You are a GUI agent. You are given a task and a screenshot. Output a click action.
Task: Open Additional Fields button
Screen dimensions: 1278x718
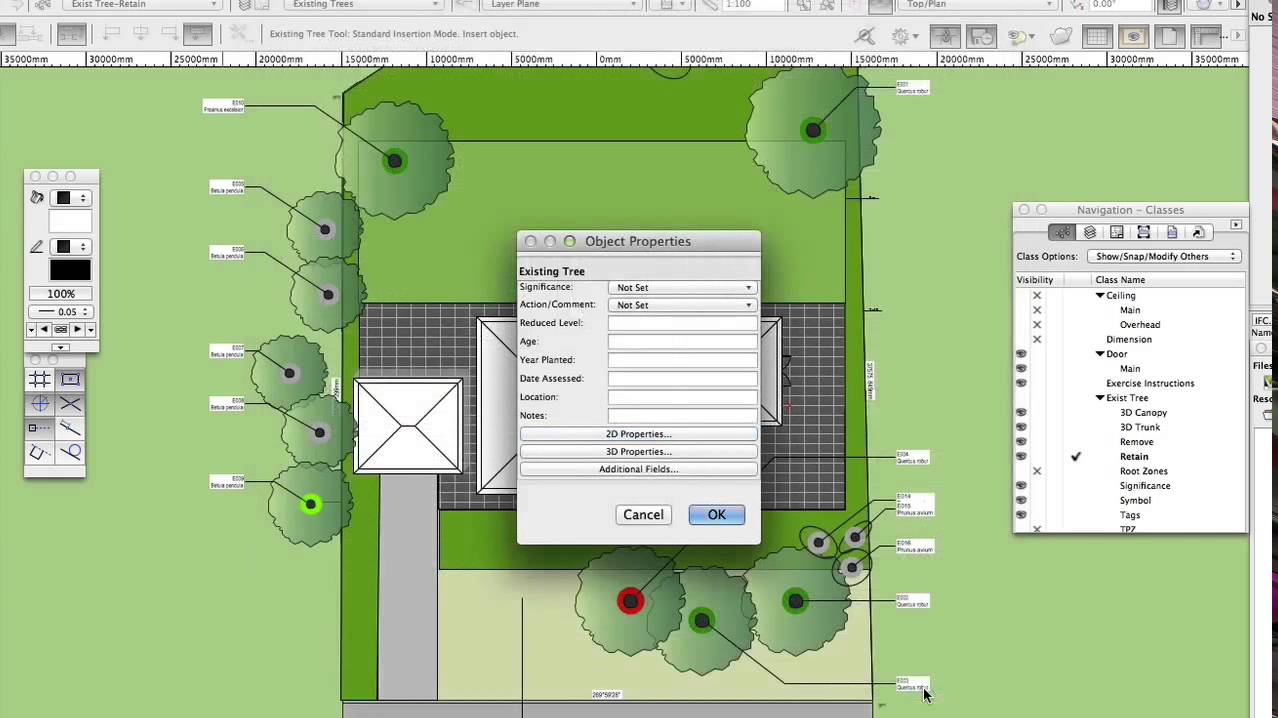638,469
